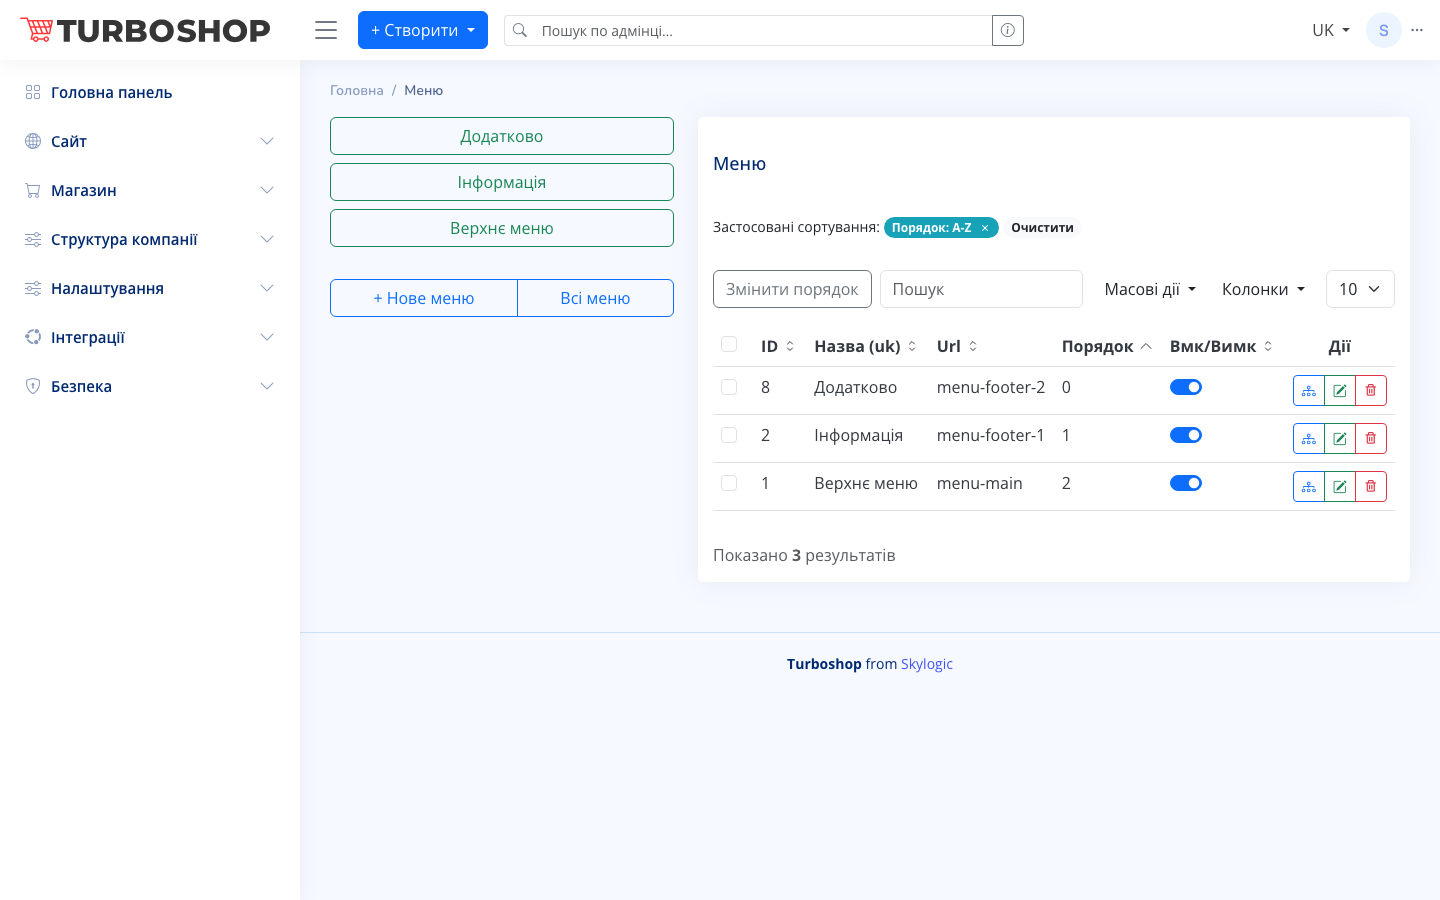Screen dimensions: 1440x900
Task: Sort by Назва (uk) column
Action: 865,346
